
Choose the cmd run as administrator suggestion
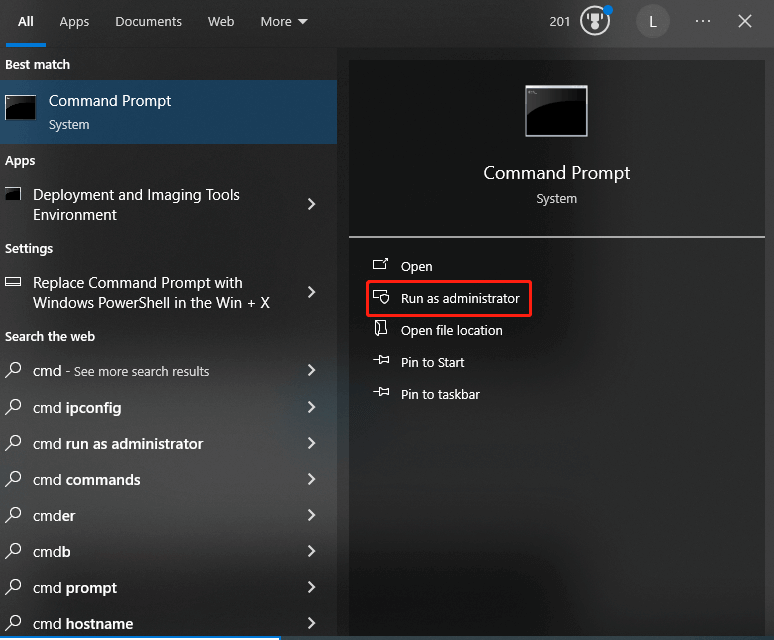coord(118,443)
